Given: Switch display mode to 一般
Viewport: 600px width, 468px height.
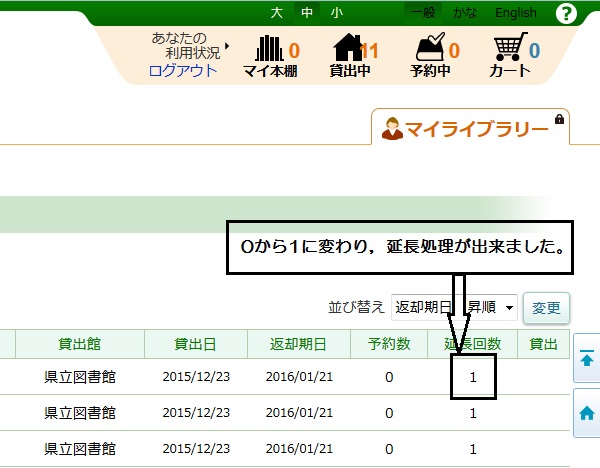Looking at the screenshot, I should pyautogui.click(x=423, y=13).
